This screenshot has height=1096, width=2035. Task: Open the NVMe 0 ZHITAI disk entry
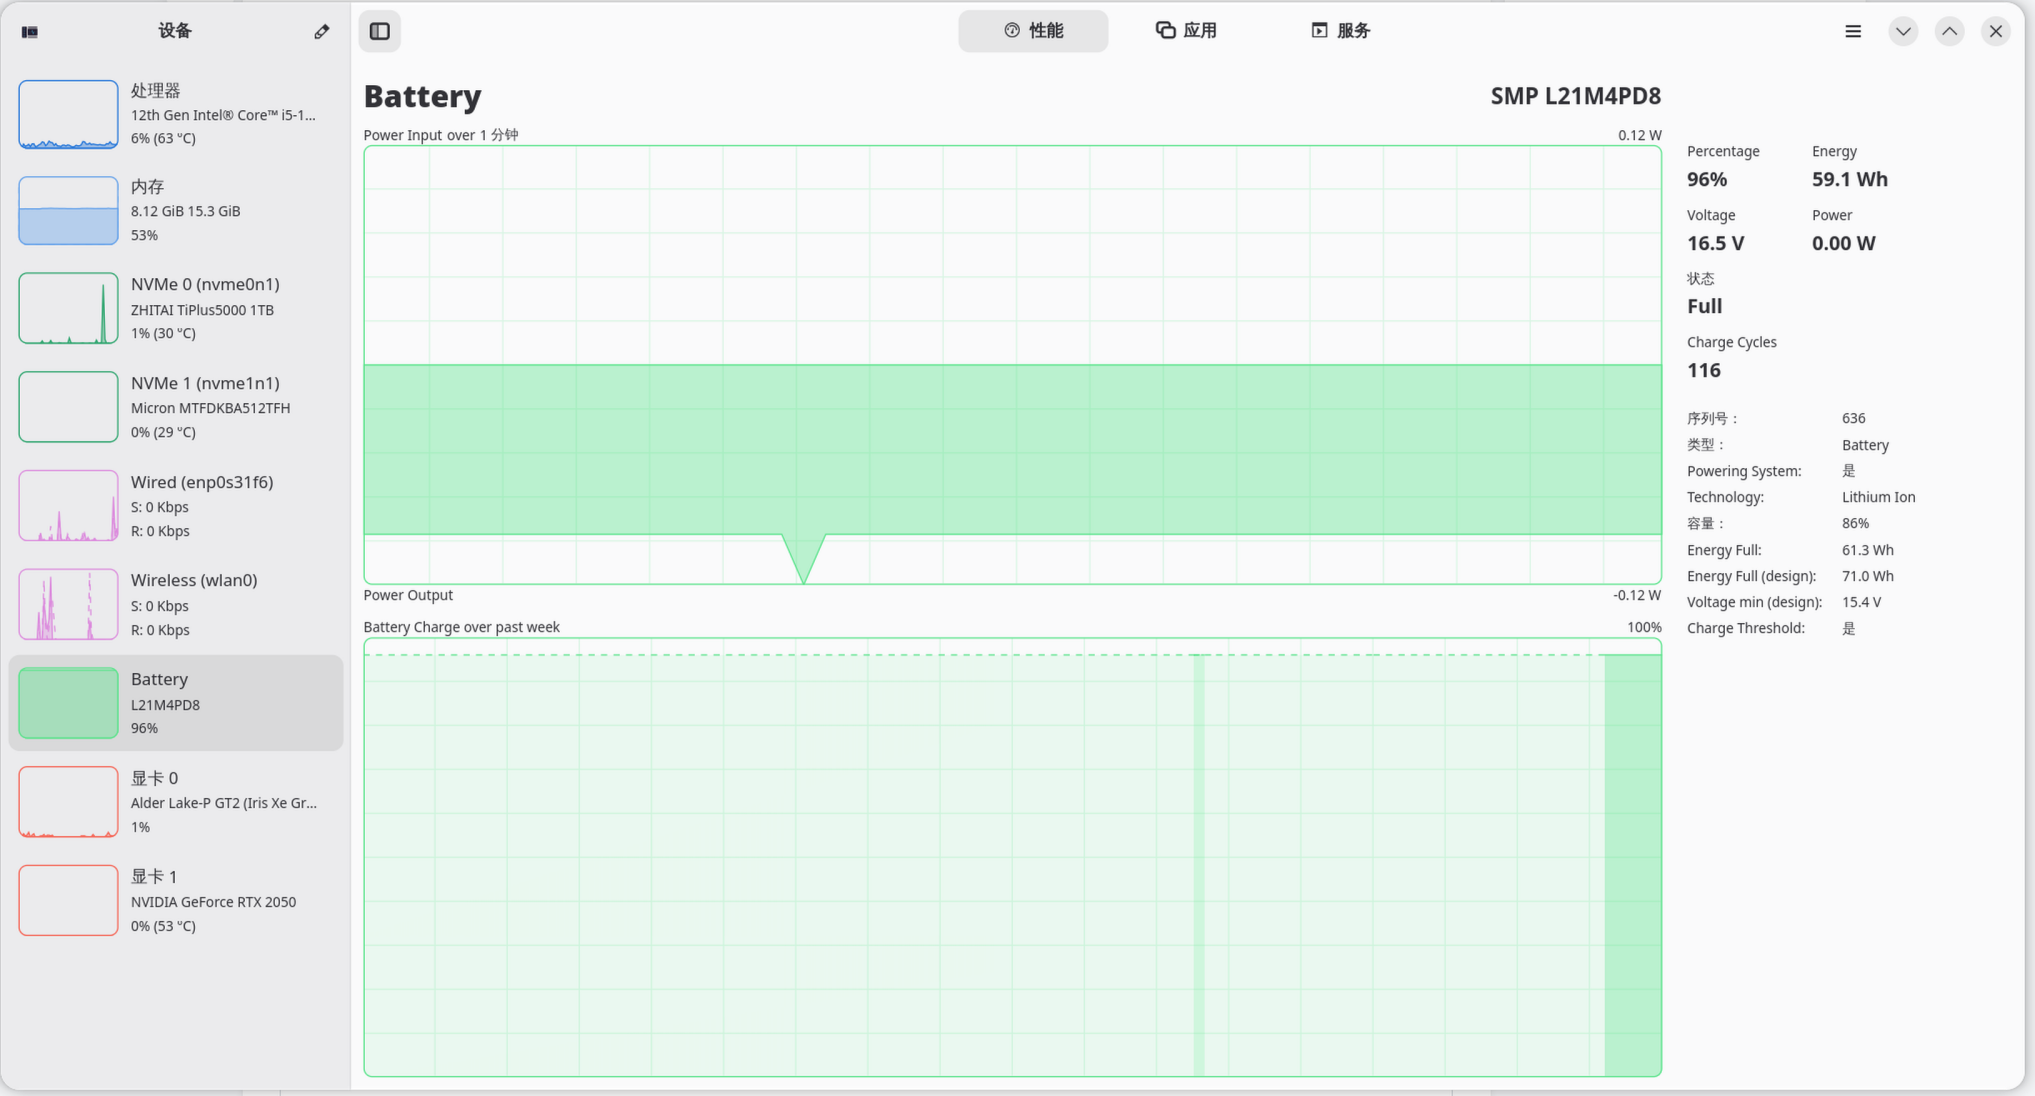[175, 309]
